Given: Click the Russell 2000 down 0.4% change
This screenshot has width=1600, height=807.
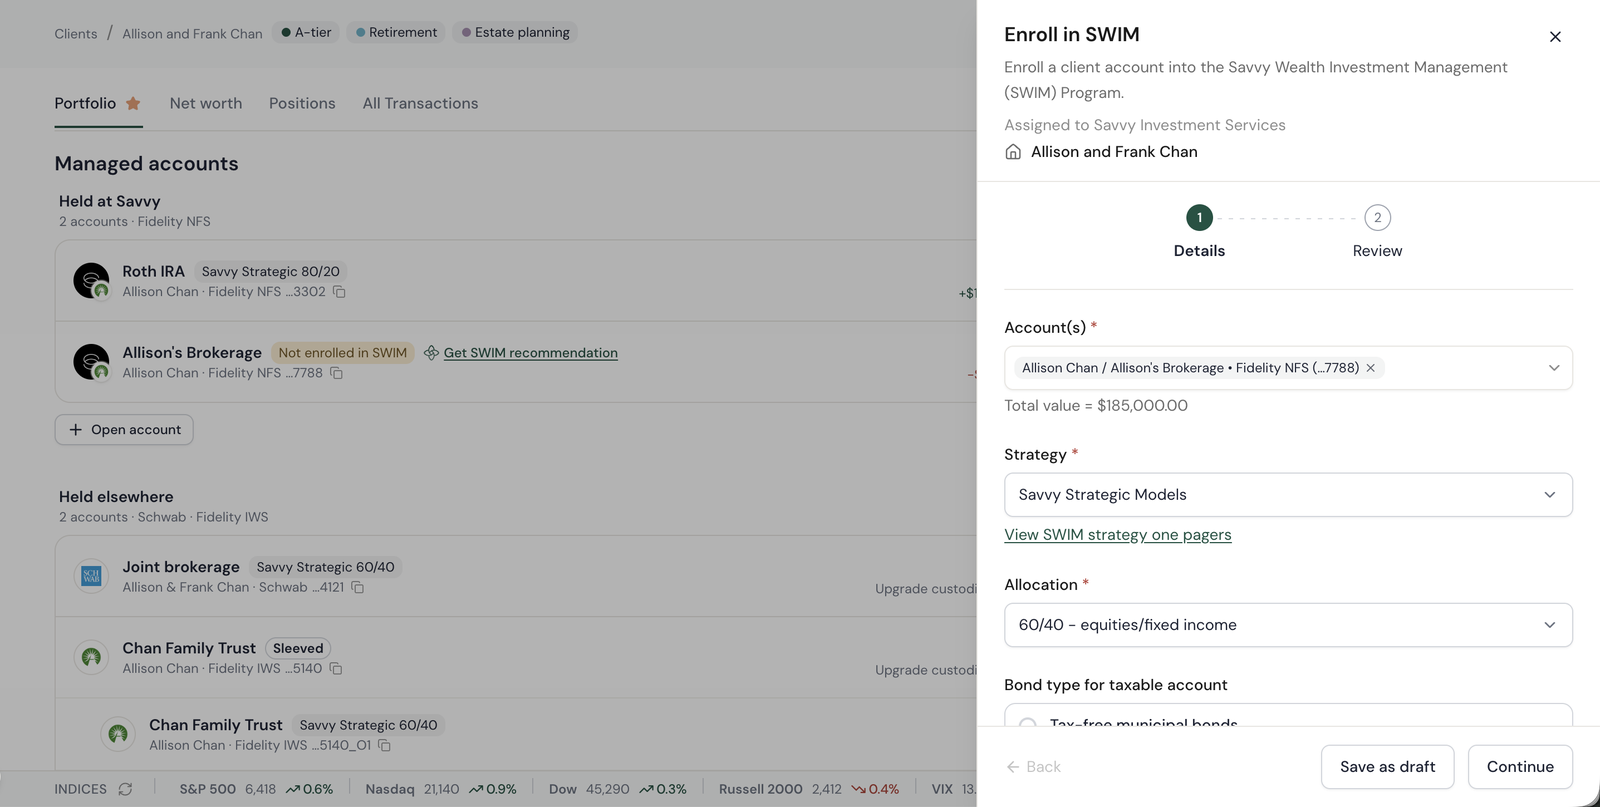Looking at the screenshot, I should point(875,789).
